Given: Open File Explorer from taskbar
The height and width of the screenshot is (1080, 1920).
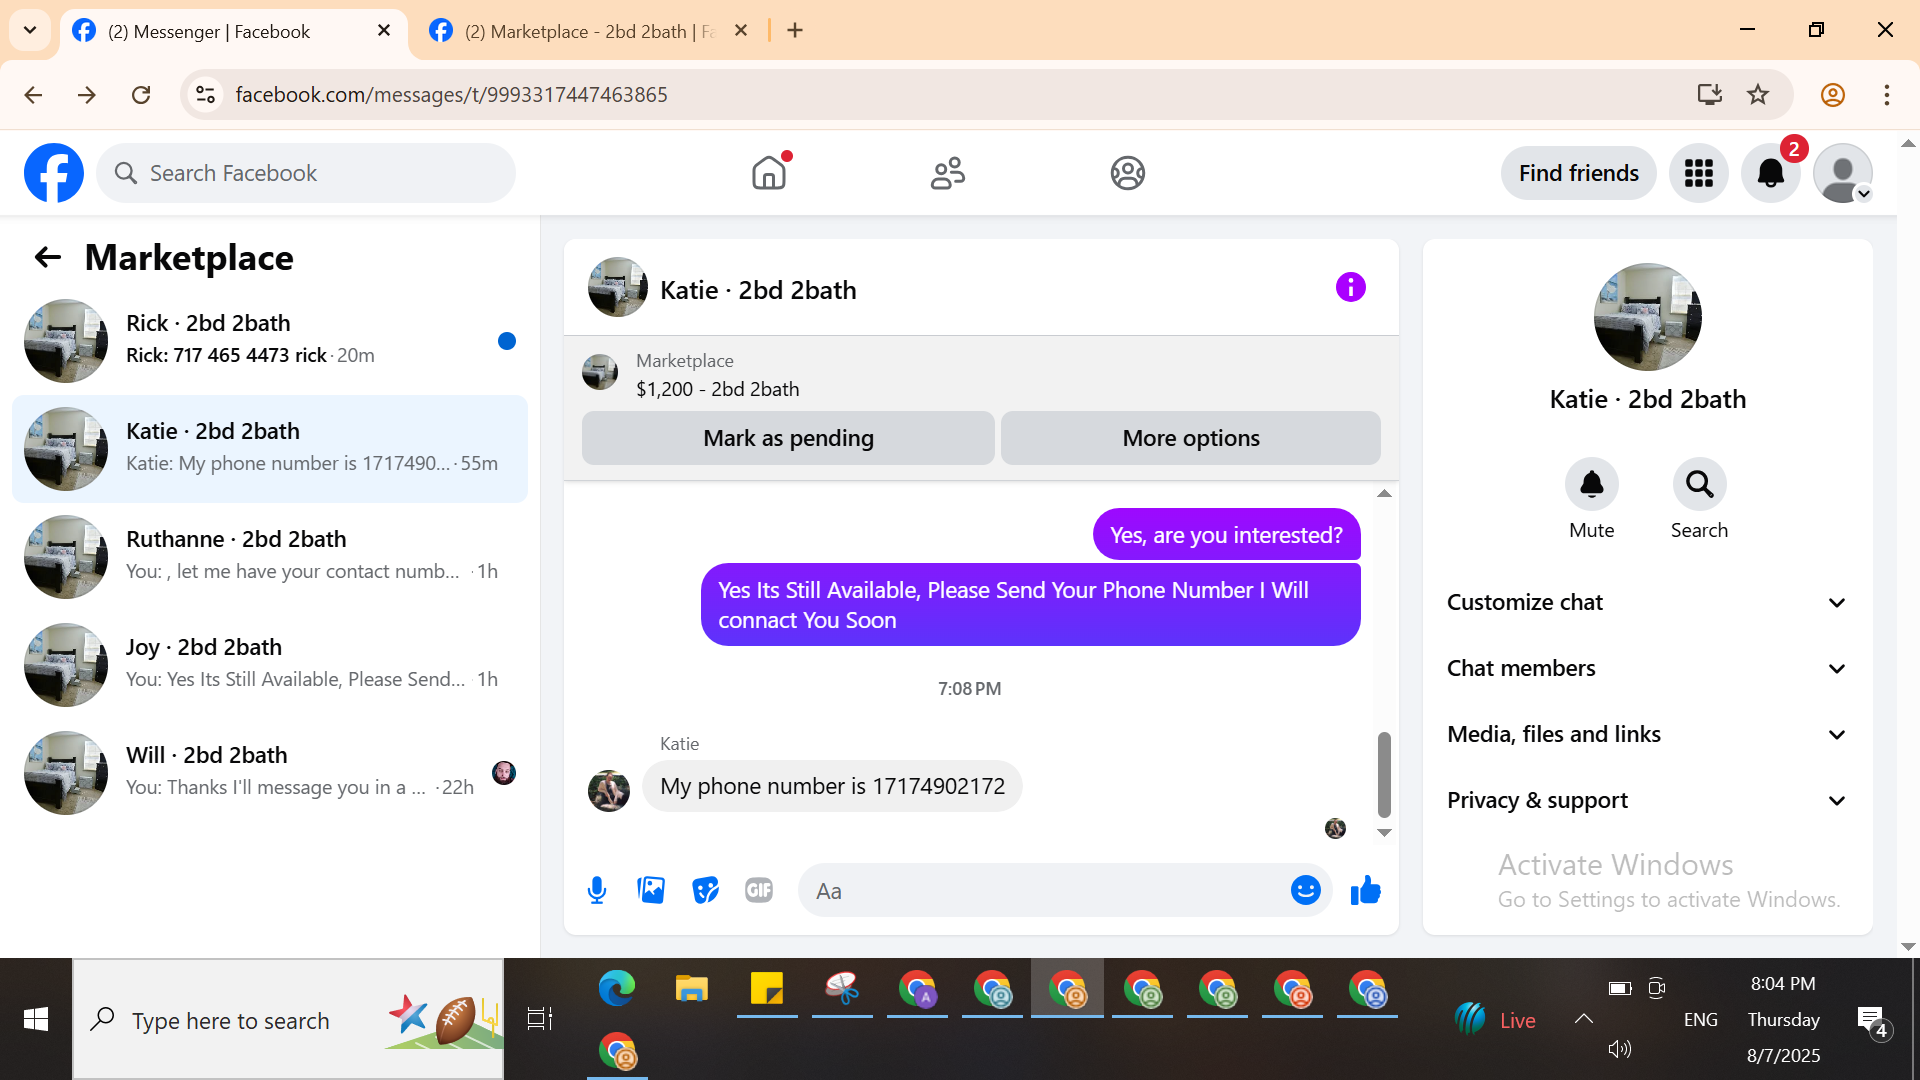Looking at the screenshot, I should coord(692,989).
